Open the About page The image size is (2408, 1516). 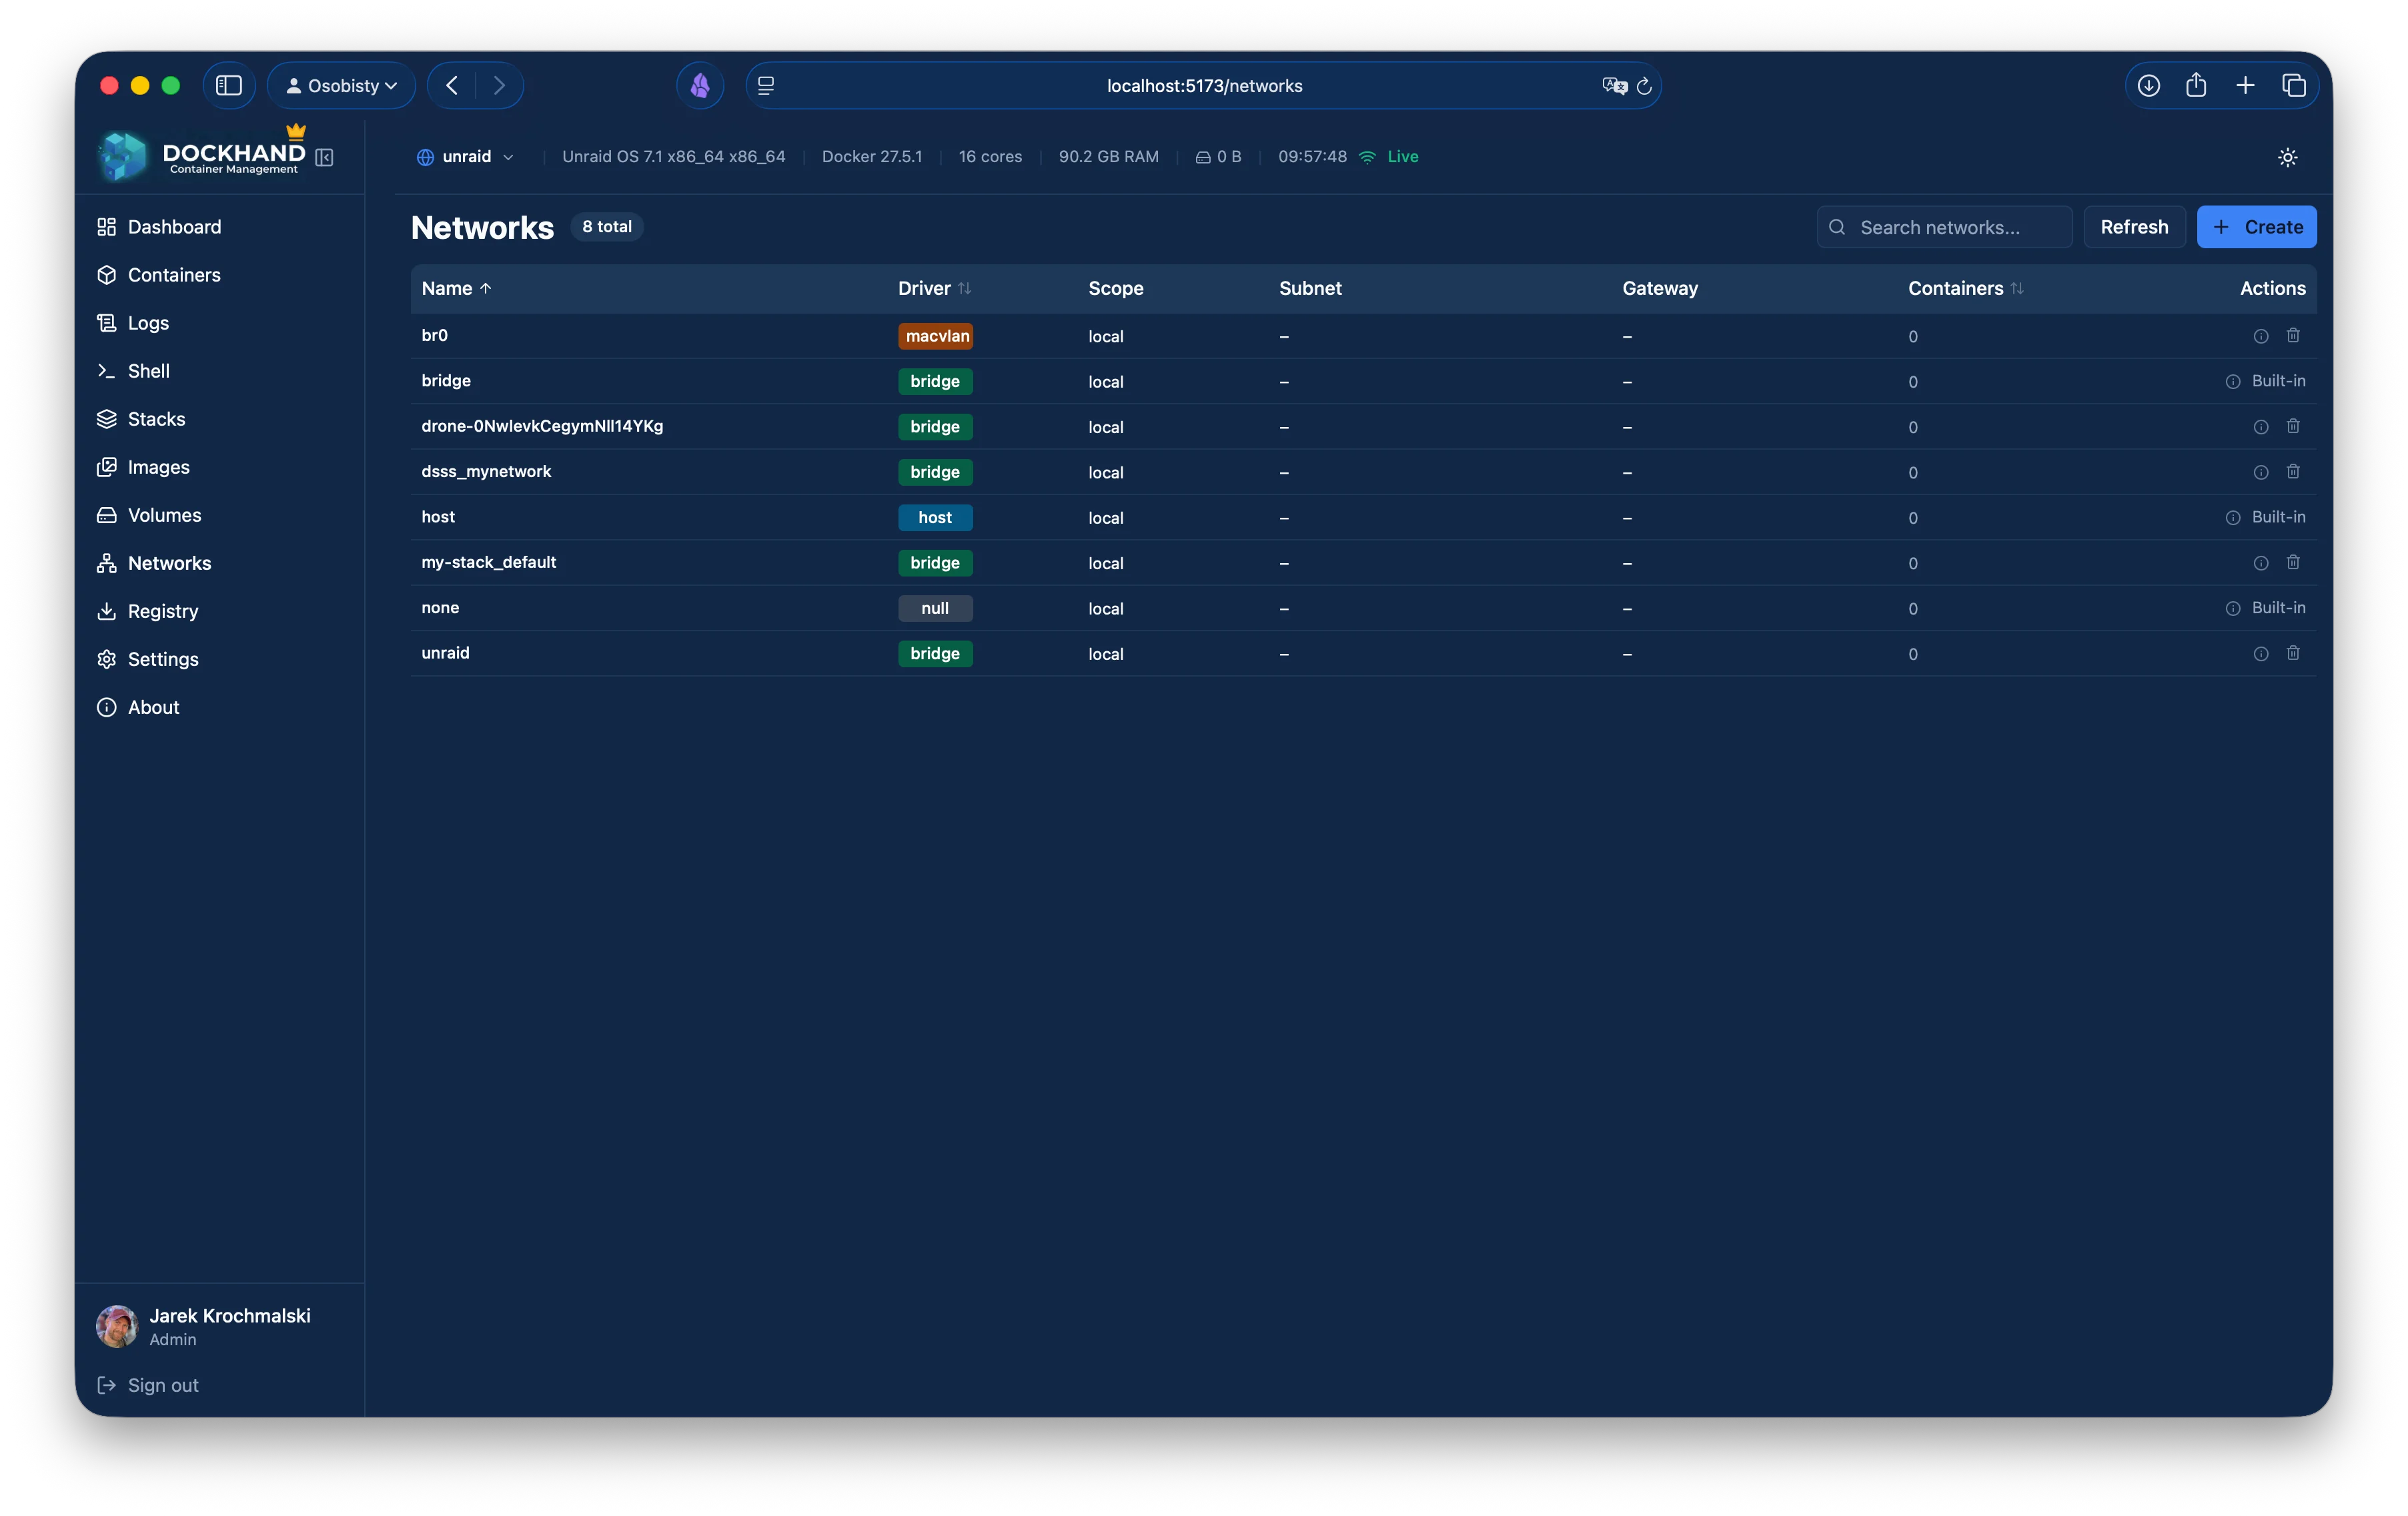[x=153, y=706]
